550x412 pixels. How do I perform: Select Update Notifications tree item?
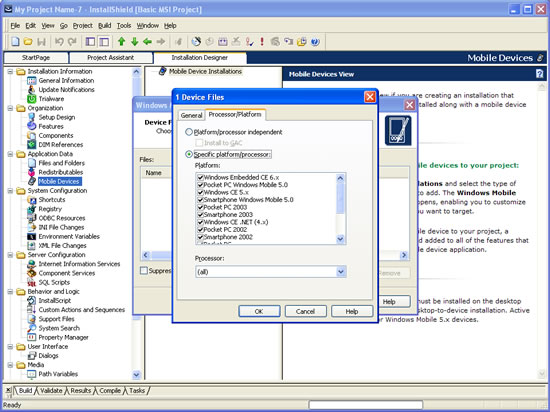(x=66, y=89)
